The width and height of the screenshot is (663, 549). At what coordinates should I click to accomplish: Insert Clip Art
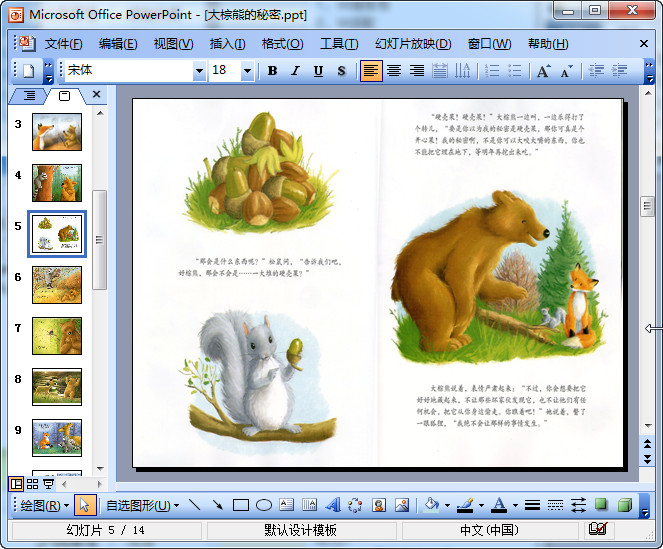tap(378, 505)
